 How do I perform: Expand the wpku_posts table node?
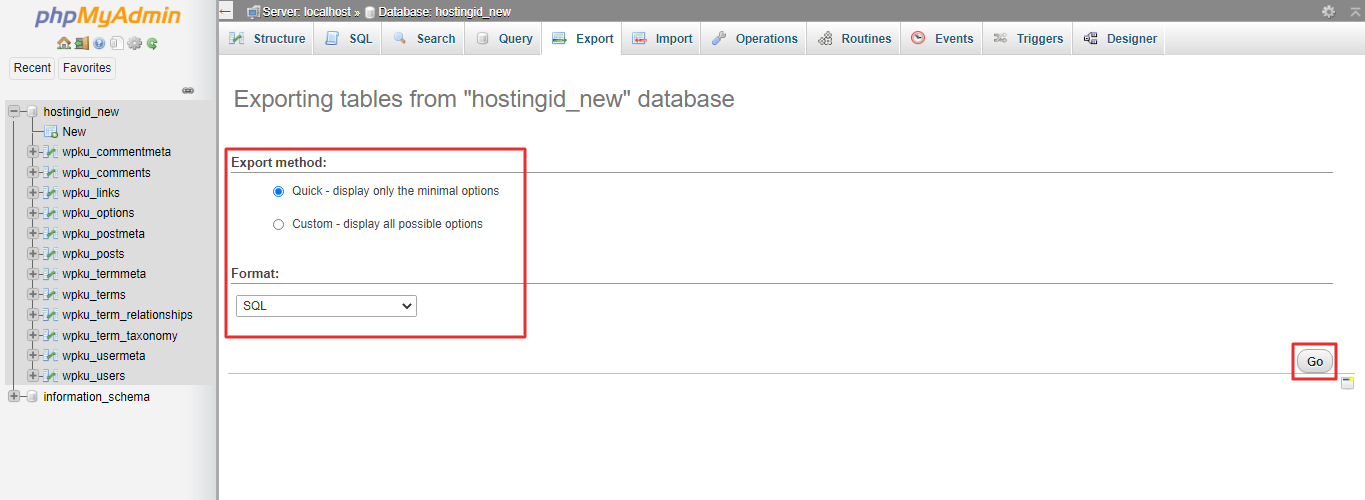[x=33, y=254]
